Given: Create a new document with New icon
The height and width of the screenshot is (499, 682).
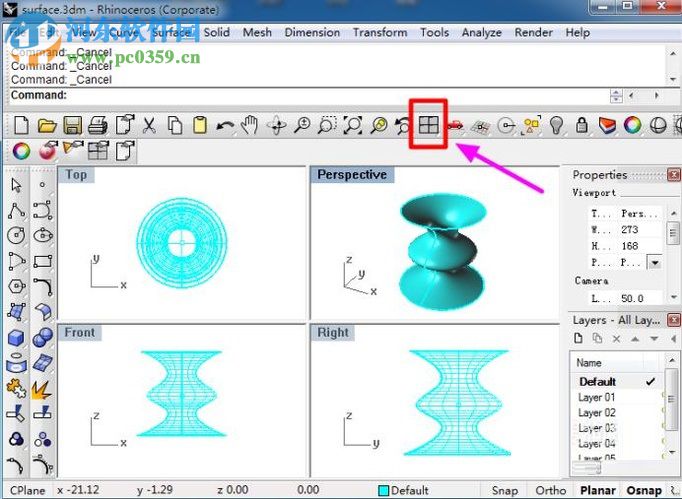Looking at the screenshot, I should 21,126.
